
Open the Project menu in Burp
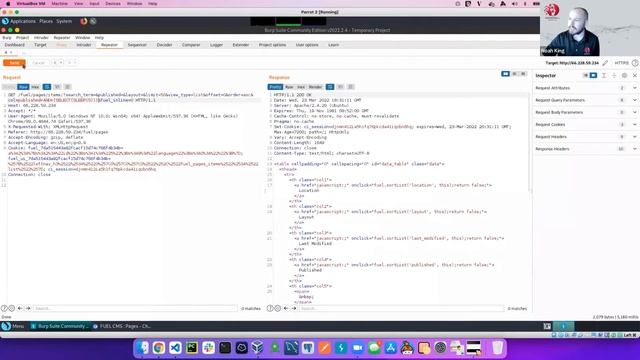point(22,38)
